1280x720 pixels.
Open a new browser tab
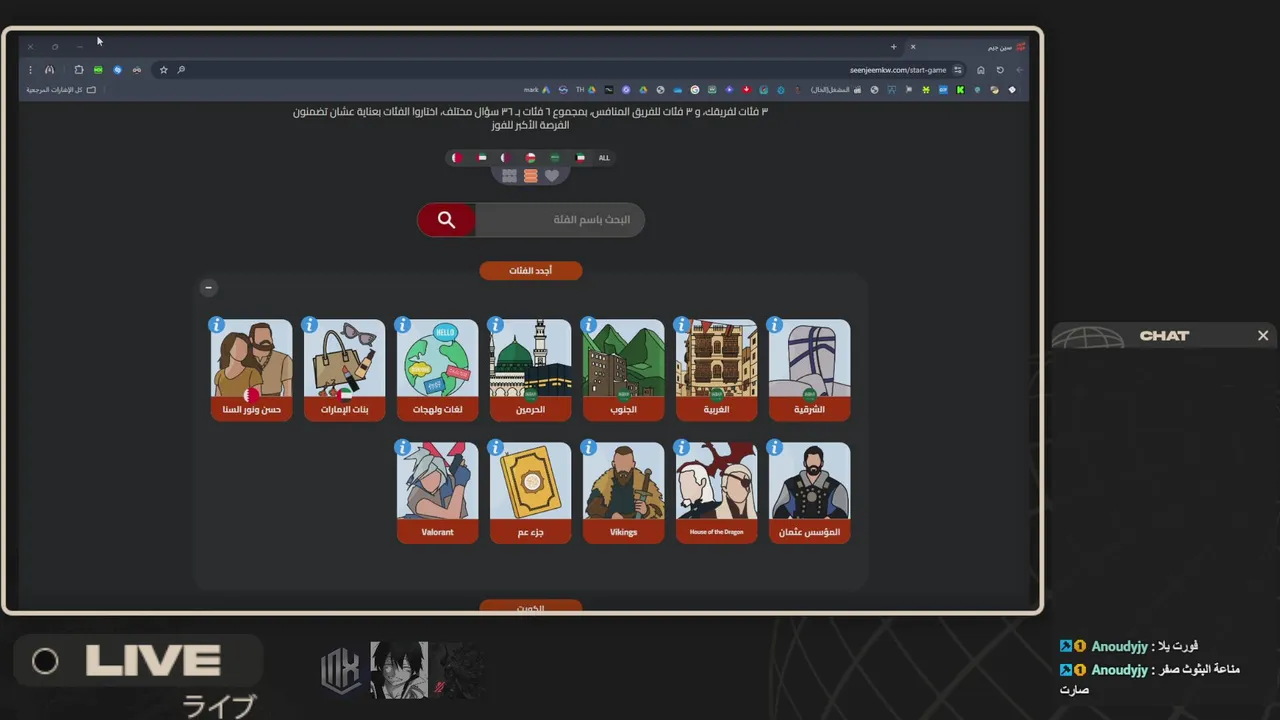pyautogui.click(x=894, y=47)
